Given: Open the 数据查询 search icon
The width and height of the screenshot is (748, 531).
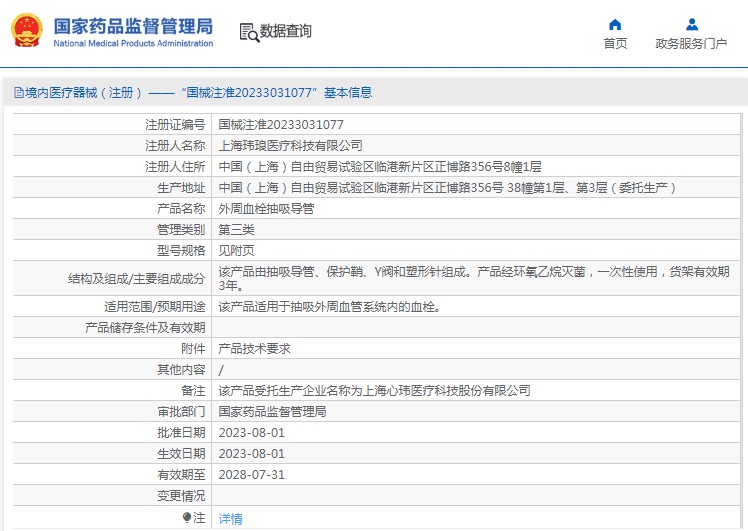Looking at the screenshot, I should [x=249, y=32].
